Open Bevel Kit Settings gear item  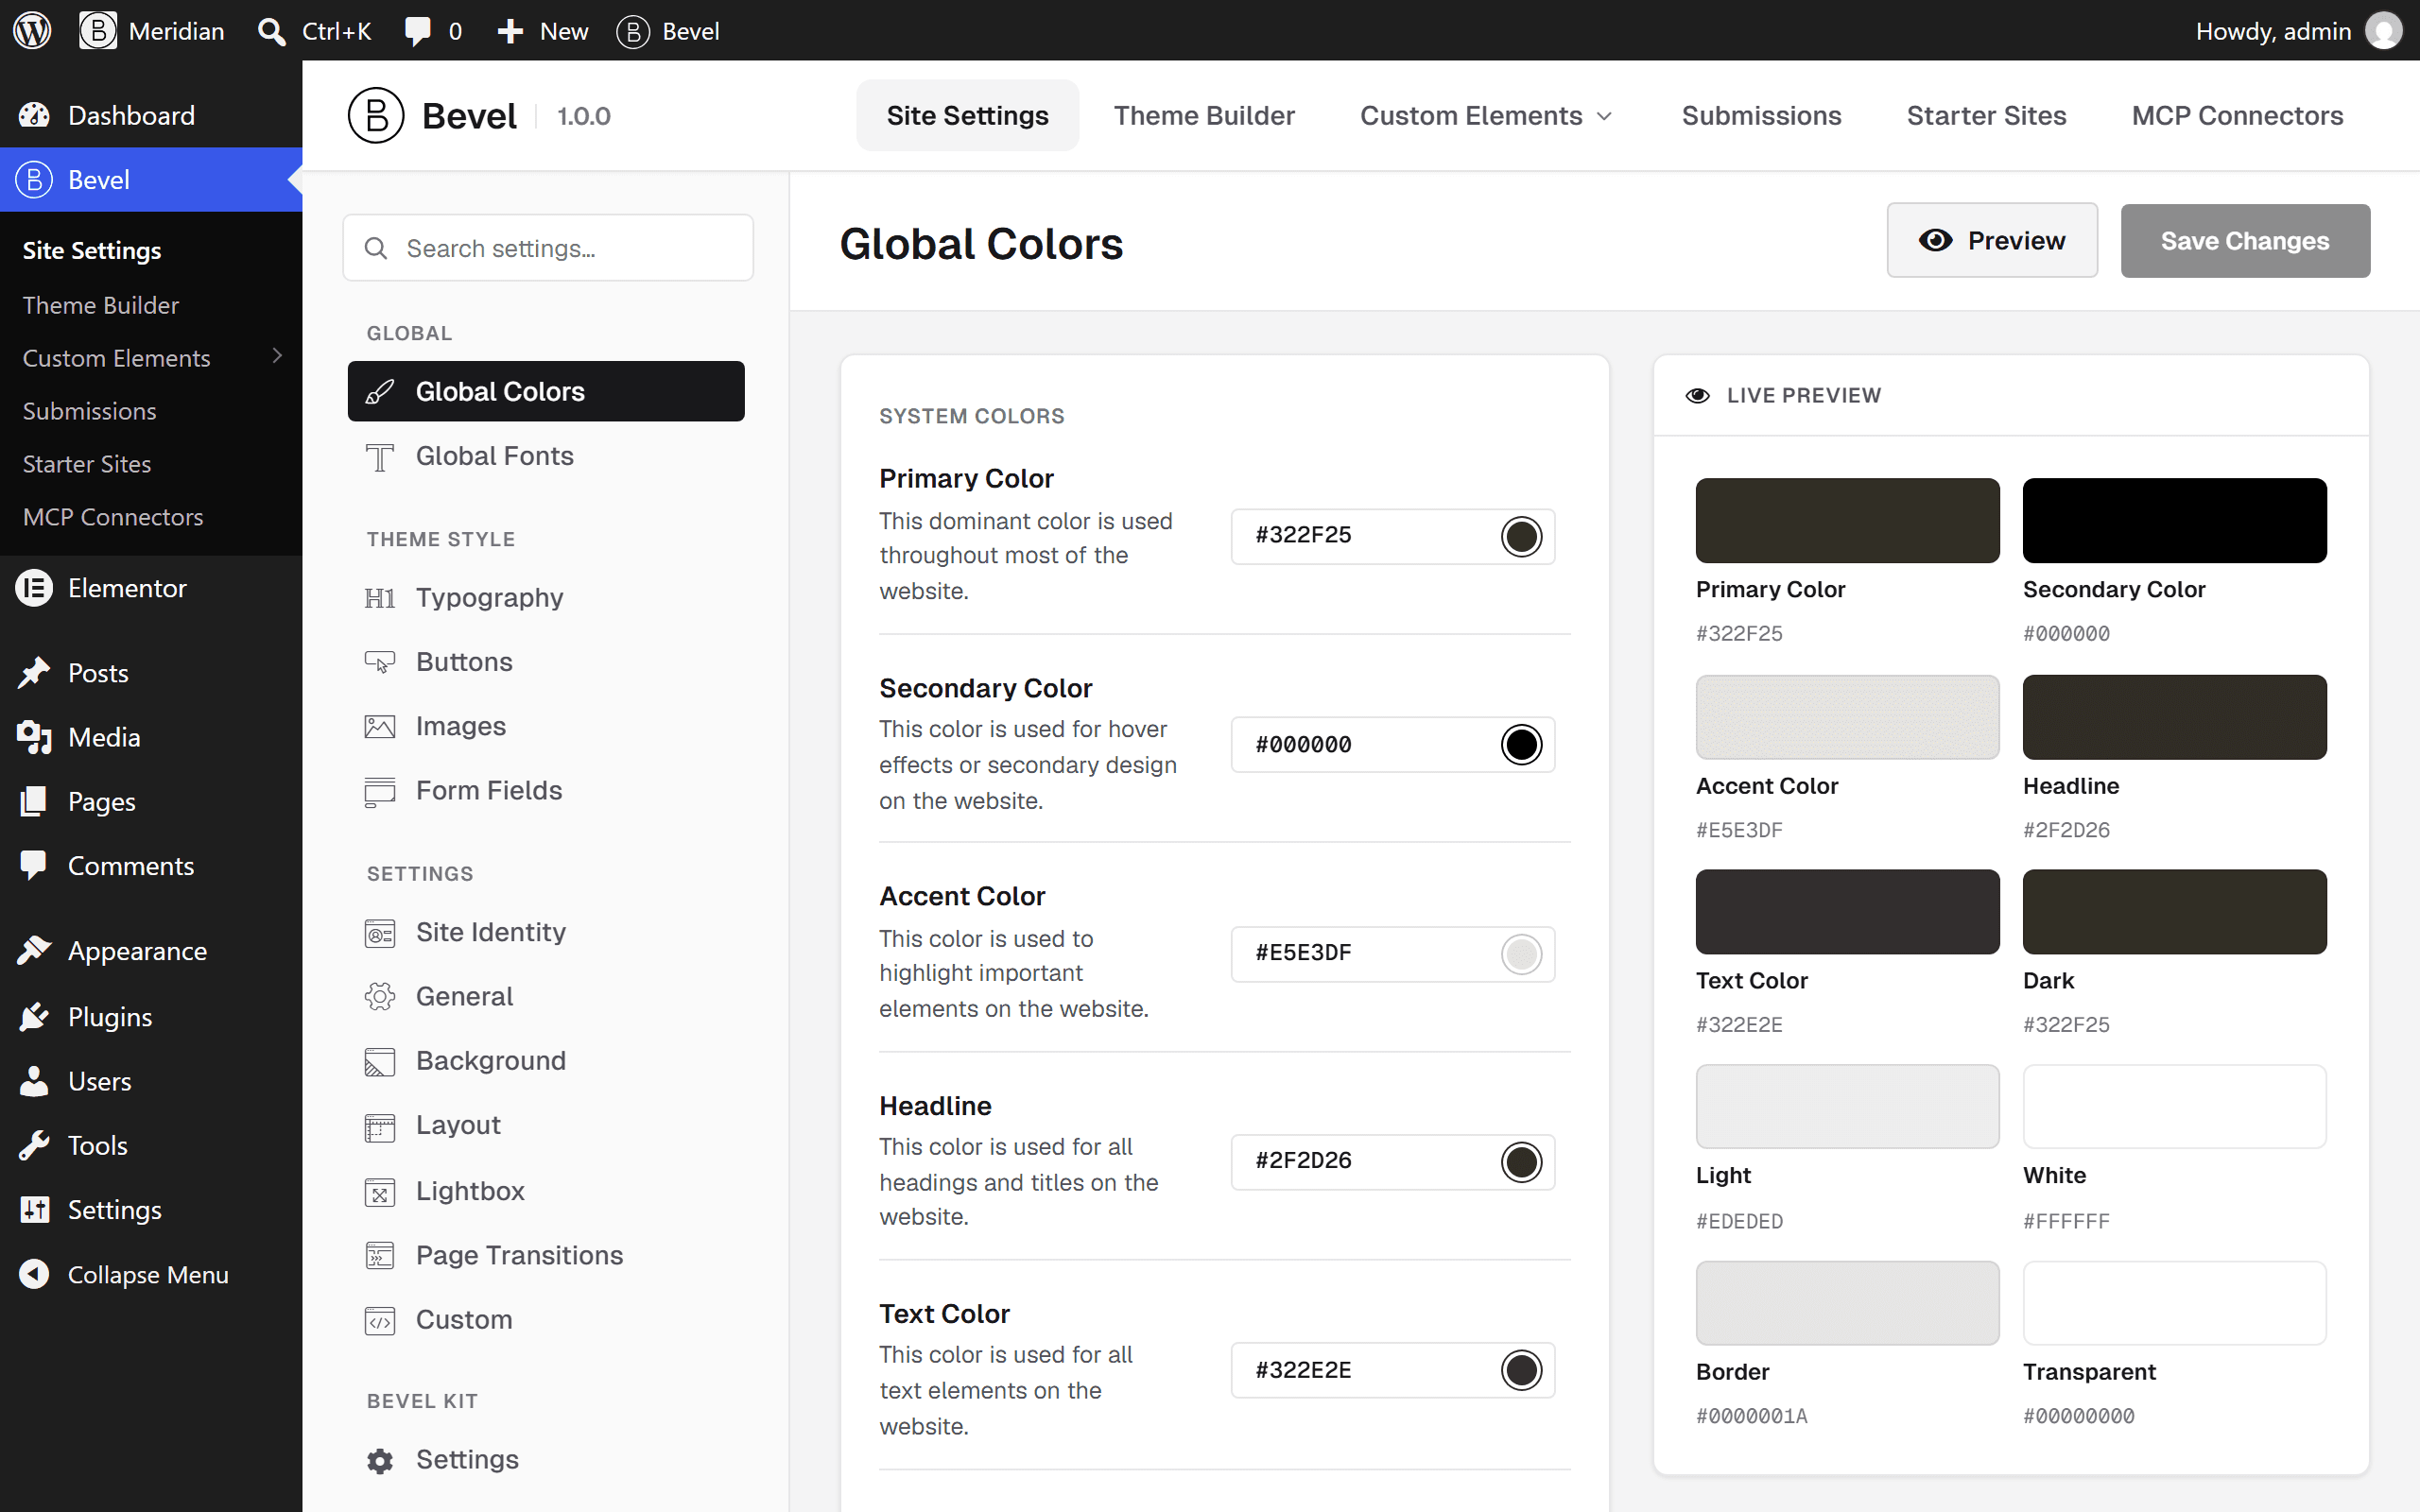546,1460
